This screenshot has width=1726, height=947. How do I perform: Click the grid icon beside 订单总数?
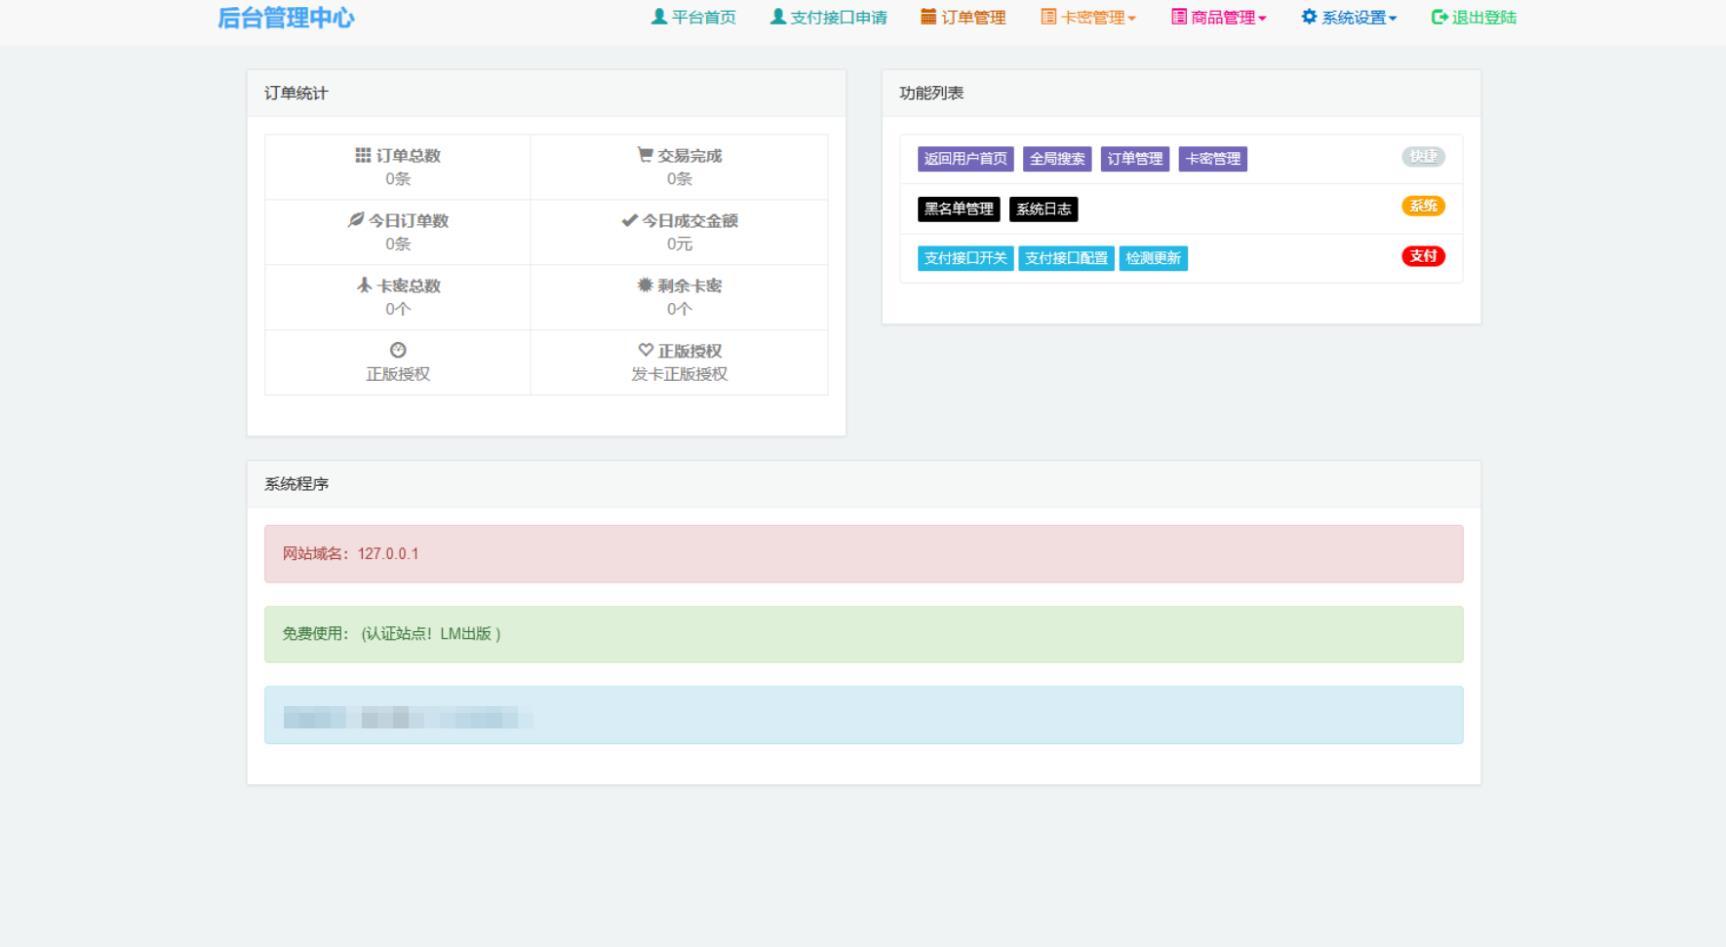(x=363, y=155)
